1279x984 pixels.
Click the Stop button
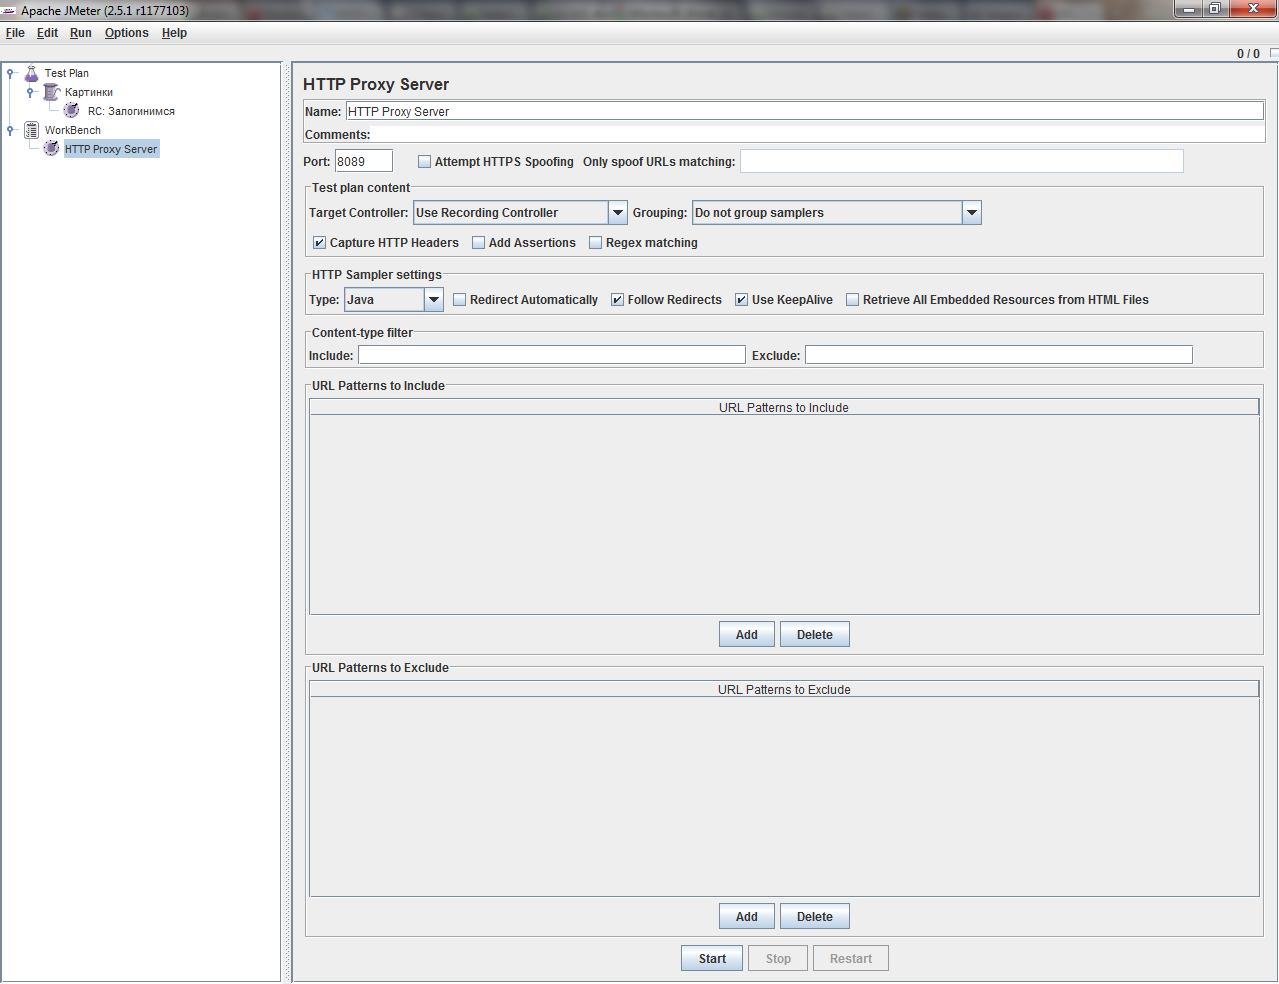[x=778, y=959]
